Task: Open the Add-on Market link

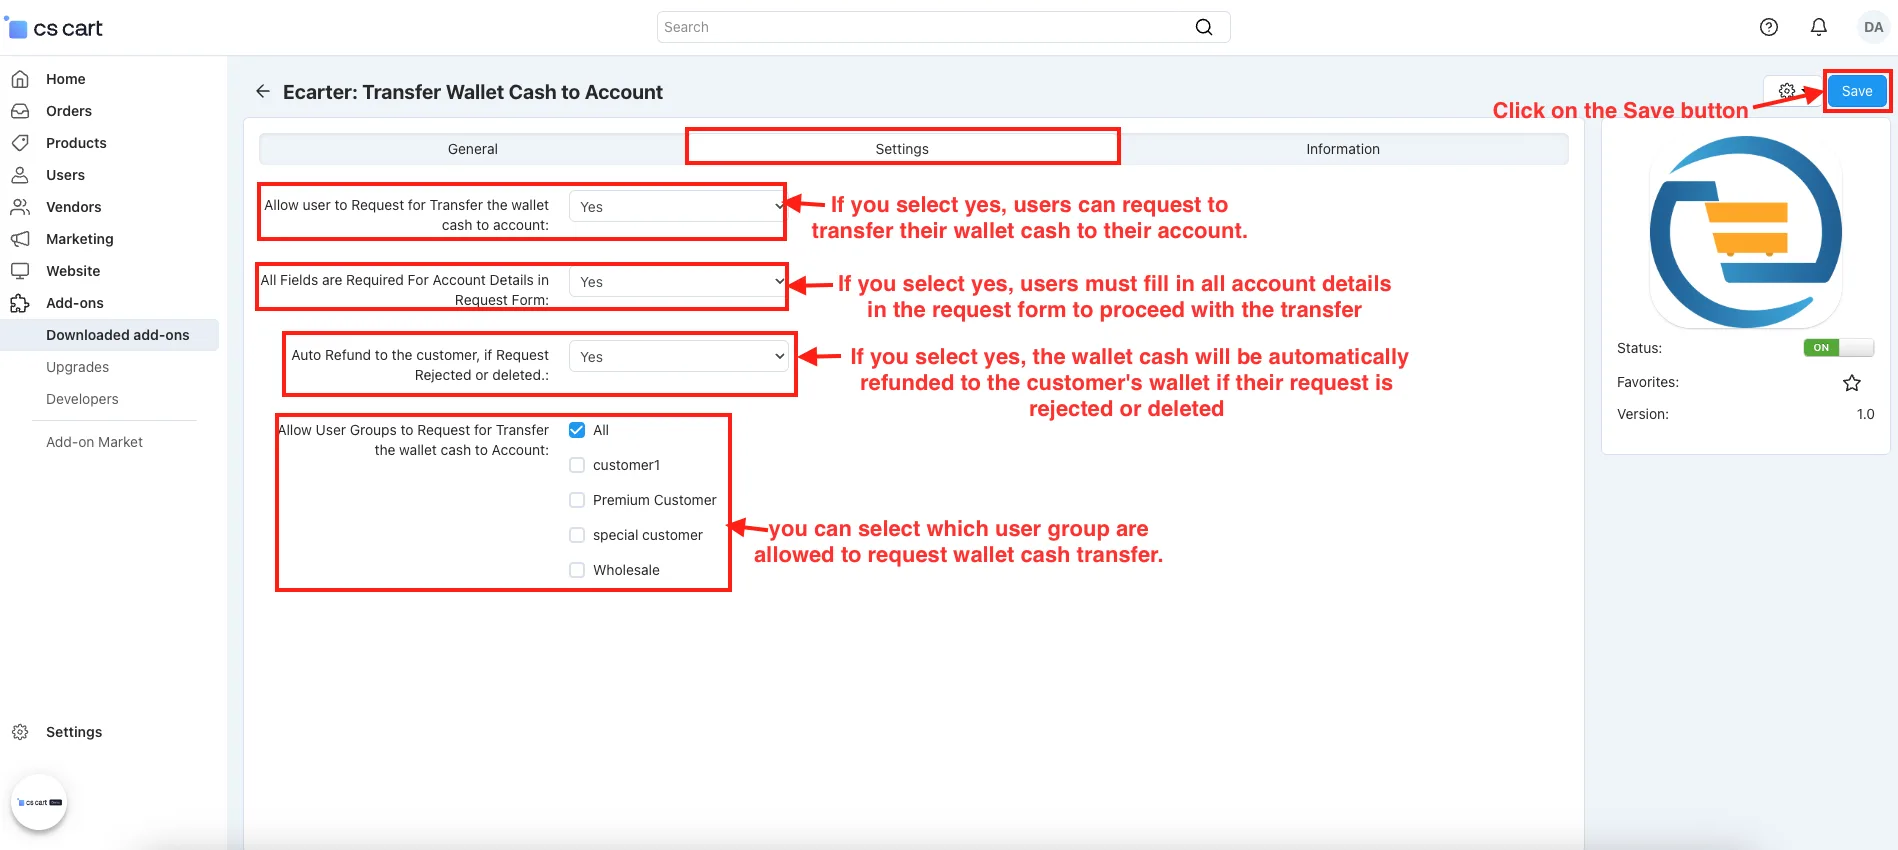Action: [94, 442]
